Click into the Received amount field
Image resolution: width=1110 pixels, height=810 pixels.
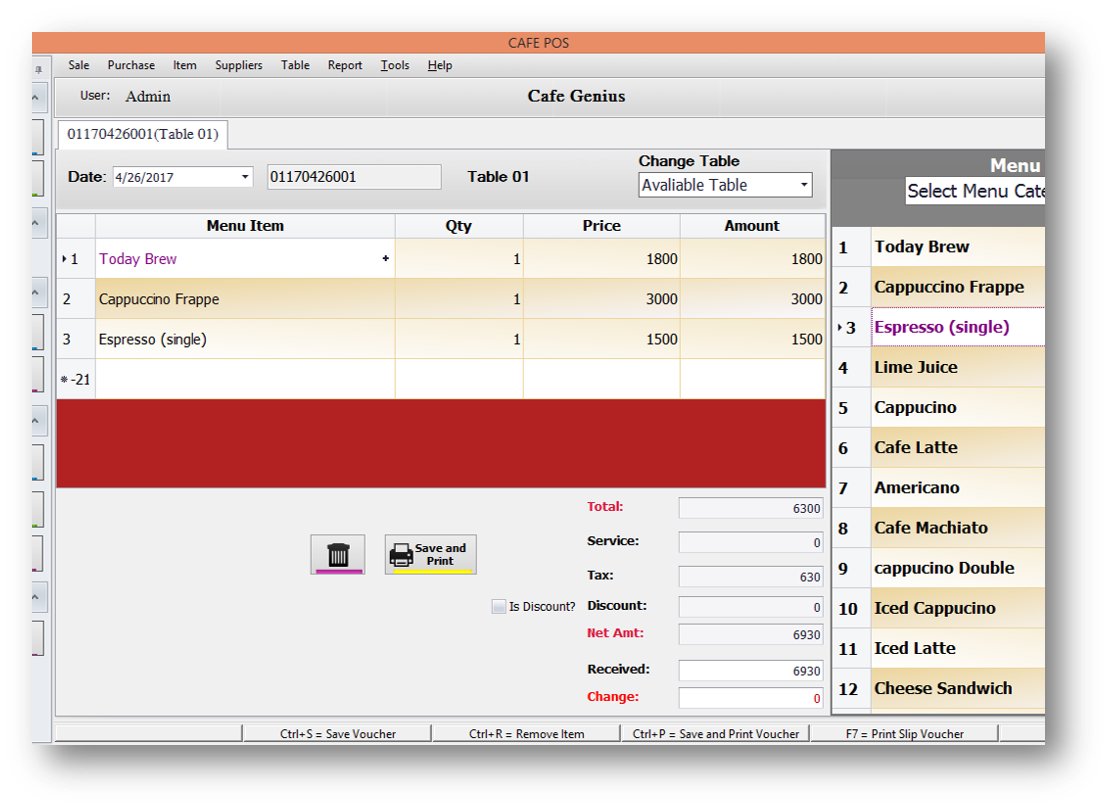click(751, 671)
